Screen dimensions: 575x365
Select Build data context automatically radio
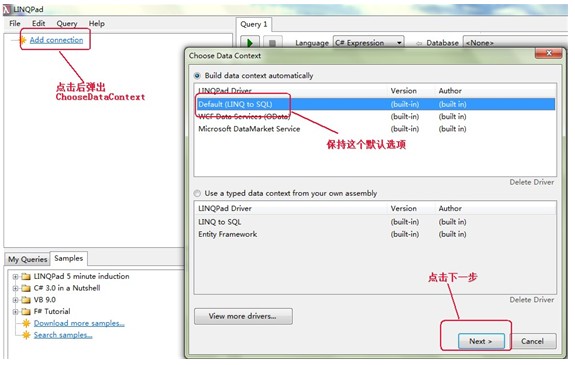point(197,76)
